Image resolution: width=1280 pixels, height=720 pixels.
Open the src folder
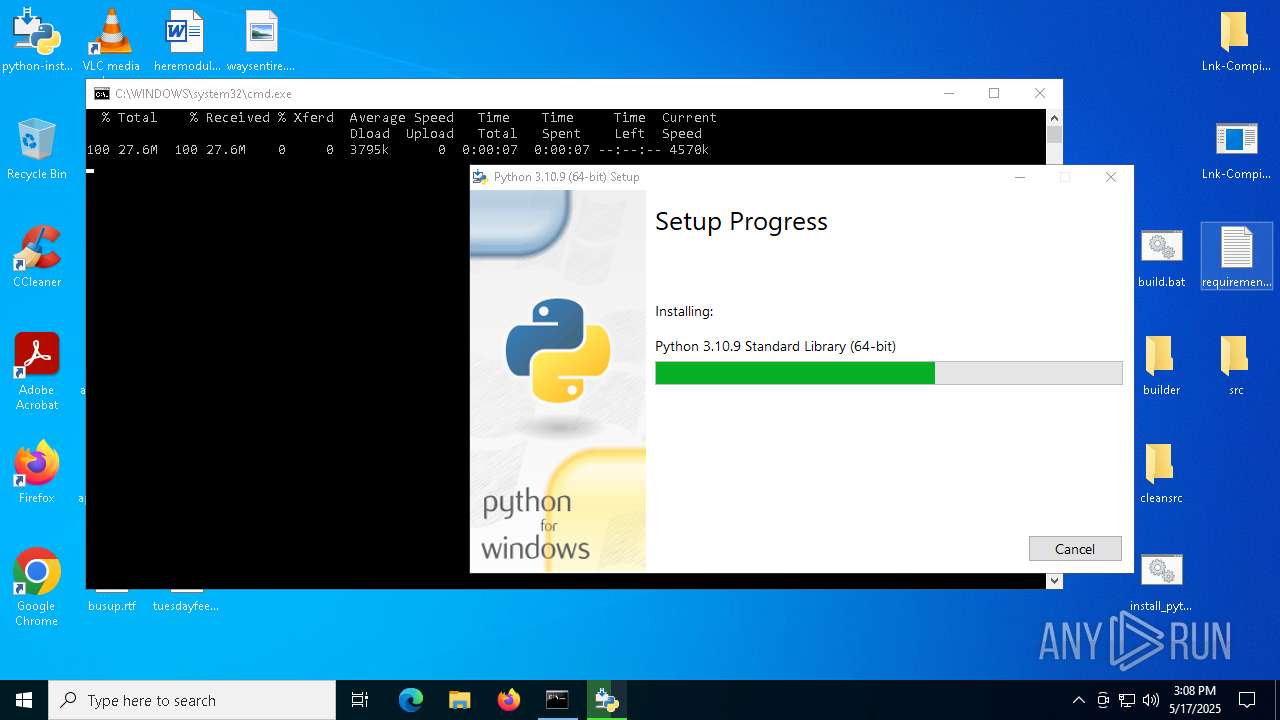point(1236,364)
